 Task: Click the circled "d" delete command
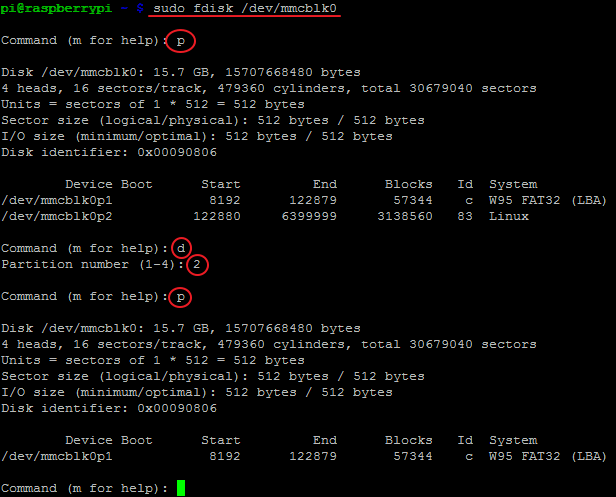(180, 248)
